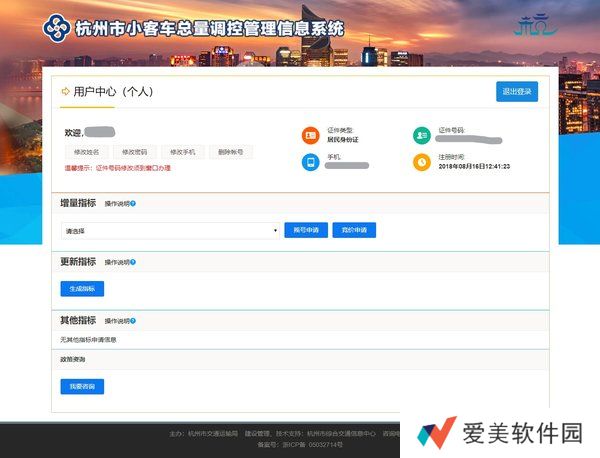This screenshot has height=458, width=600.
Task: Click the teal Hangzhou city logo in the header
Action: [536, 25]
